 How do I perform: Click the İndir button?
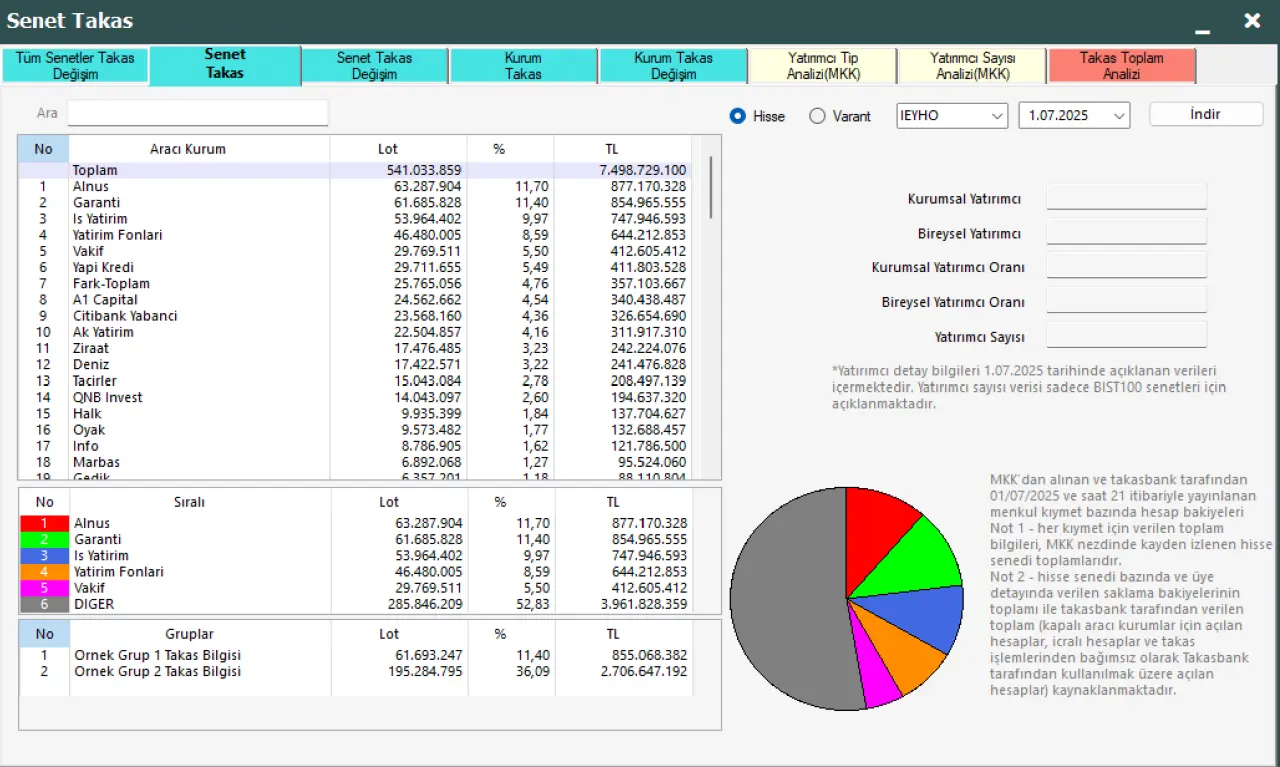pyautogui.click(x=1205, y=114)
